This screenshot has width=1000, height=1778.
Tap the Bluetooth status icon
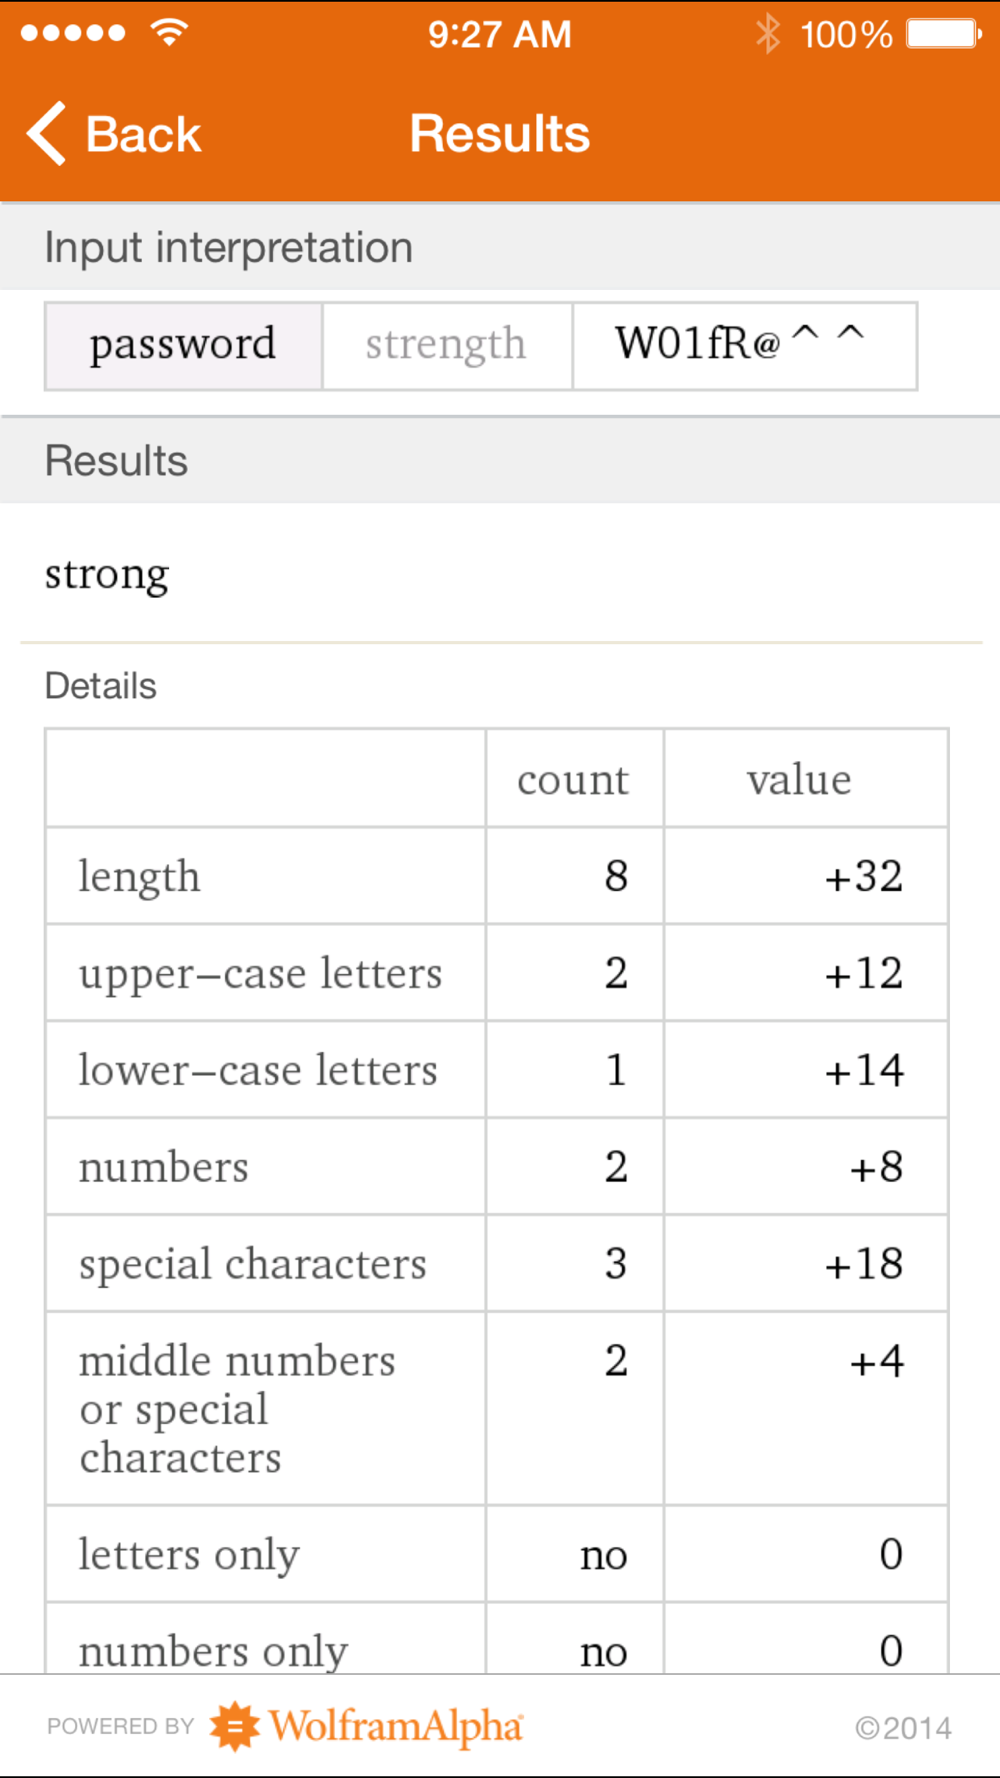(767, 33)
